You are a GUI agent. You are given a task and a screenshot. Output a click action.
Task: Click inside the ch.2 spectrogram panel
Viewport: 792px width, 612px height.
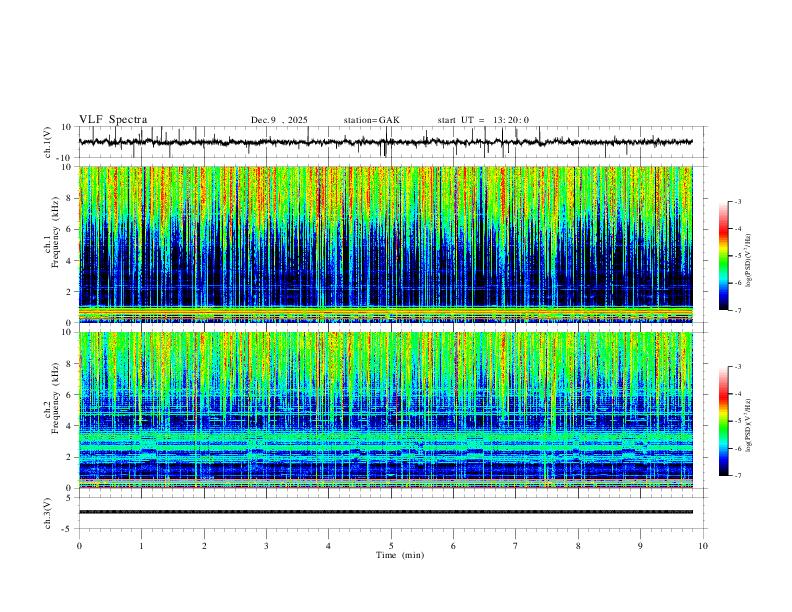coord(385,410)
